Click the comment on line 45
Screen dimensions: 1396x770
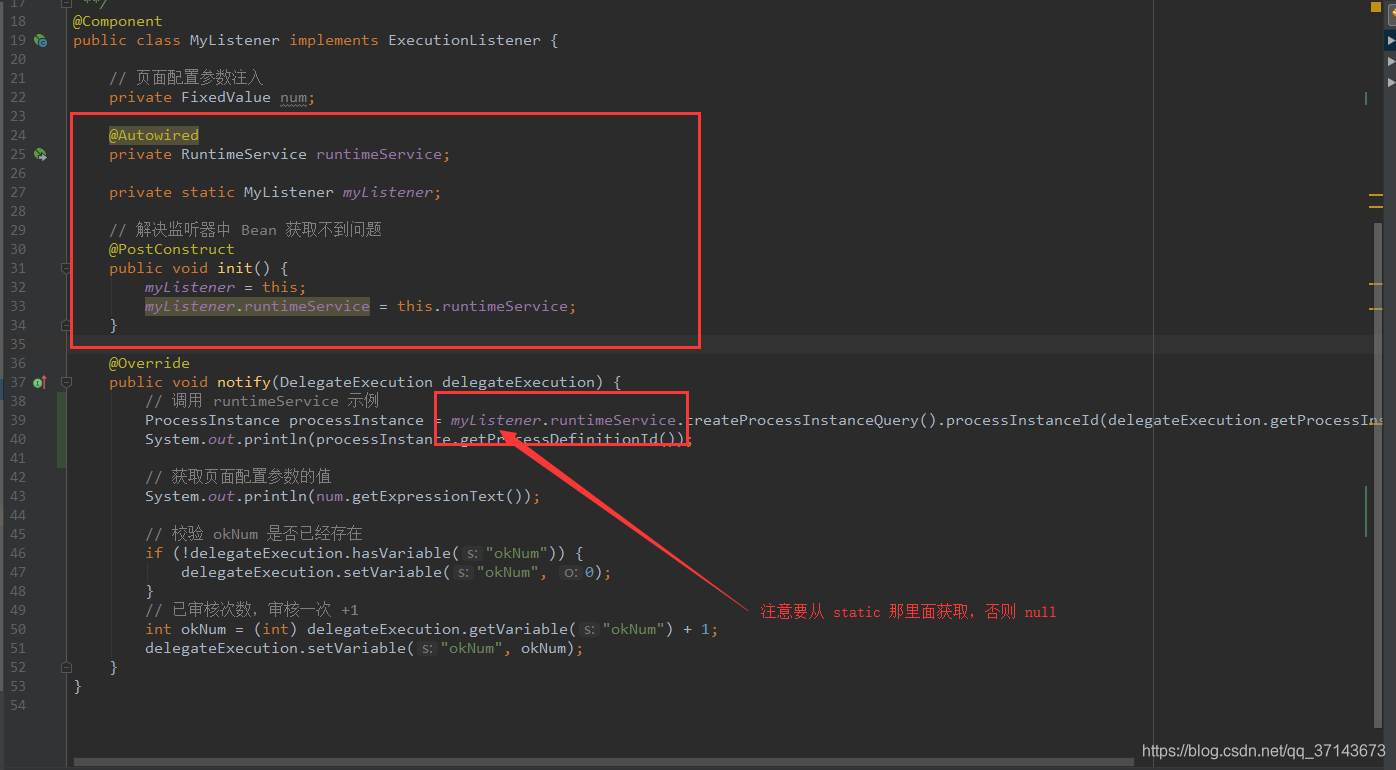[254, 534]
